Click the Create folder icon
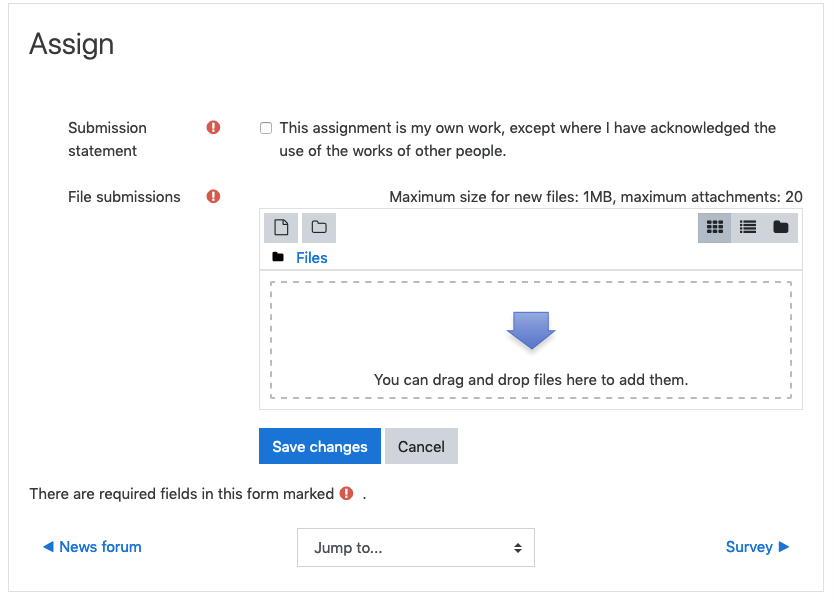834x603 pixels. point(319,228)
